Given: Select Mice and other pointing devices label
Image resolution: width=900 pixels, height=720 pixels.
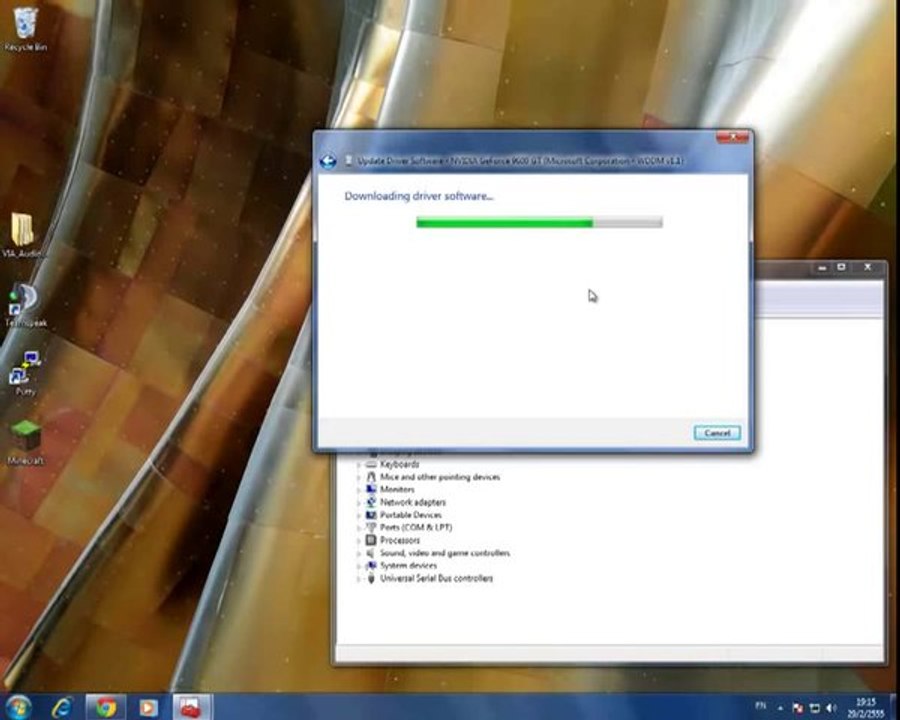Looking at the screenshot, I should [x=440, y=477].
